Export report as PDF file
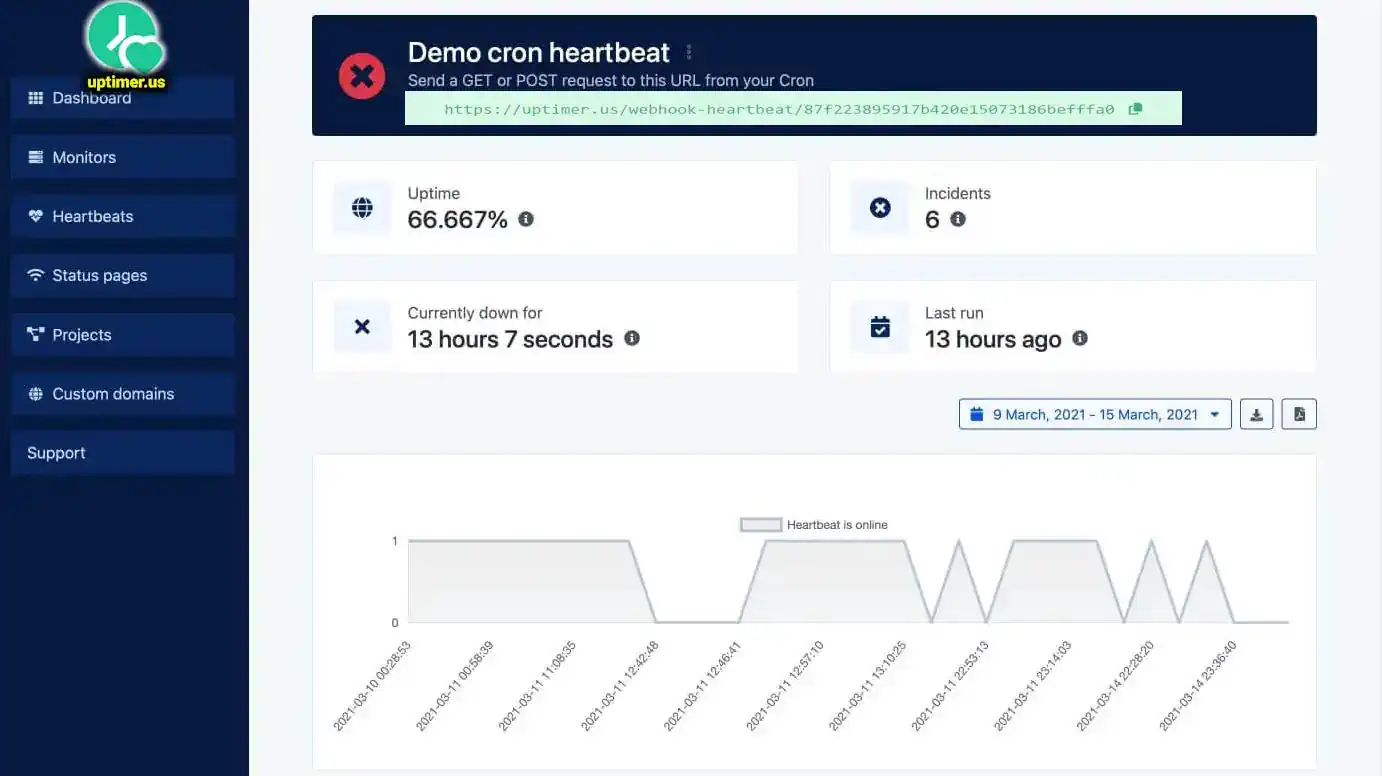 coord(1300,414)
